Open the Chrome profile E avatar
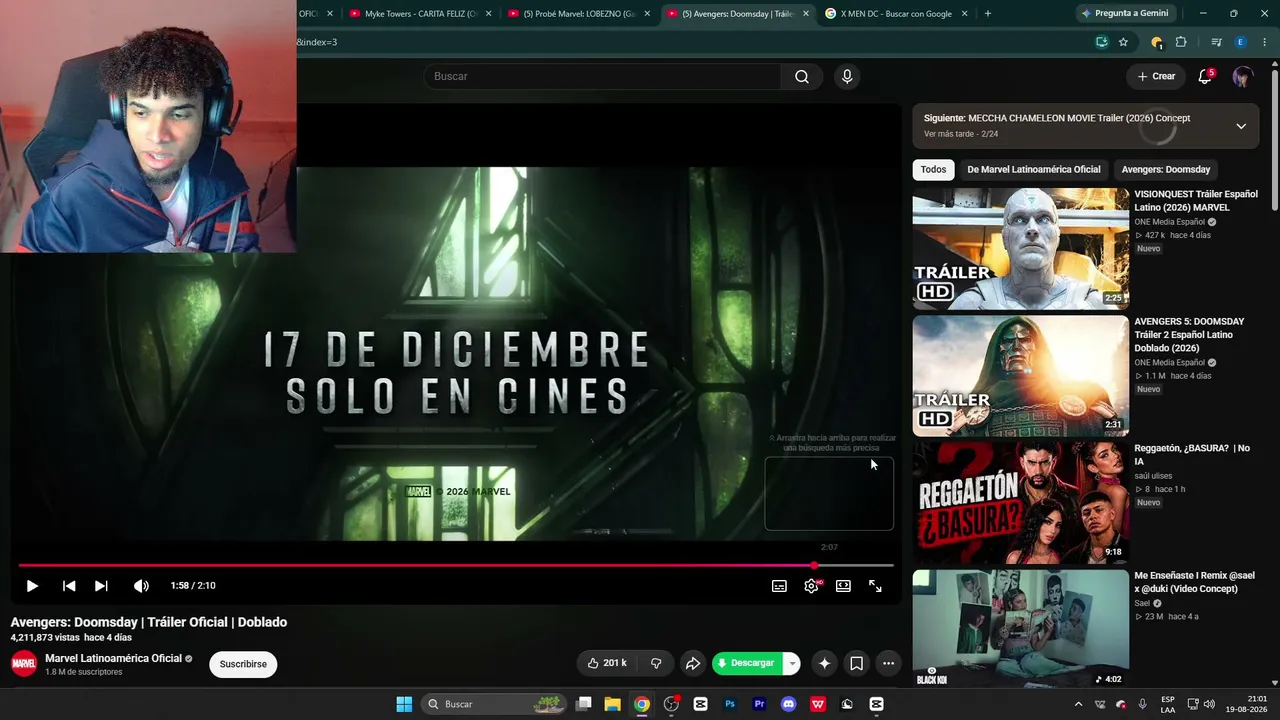Screen dimensions: 1280x720 (x=1240, y=42)
